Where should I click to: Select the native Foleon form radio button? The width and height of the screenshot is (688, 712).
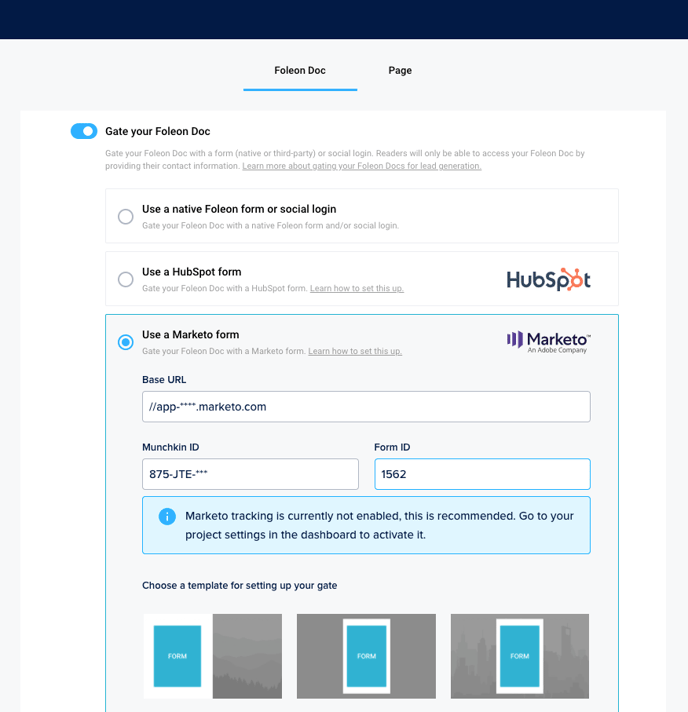[125, 217]
